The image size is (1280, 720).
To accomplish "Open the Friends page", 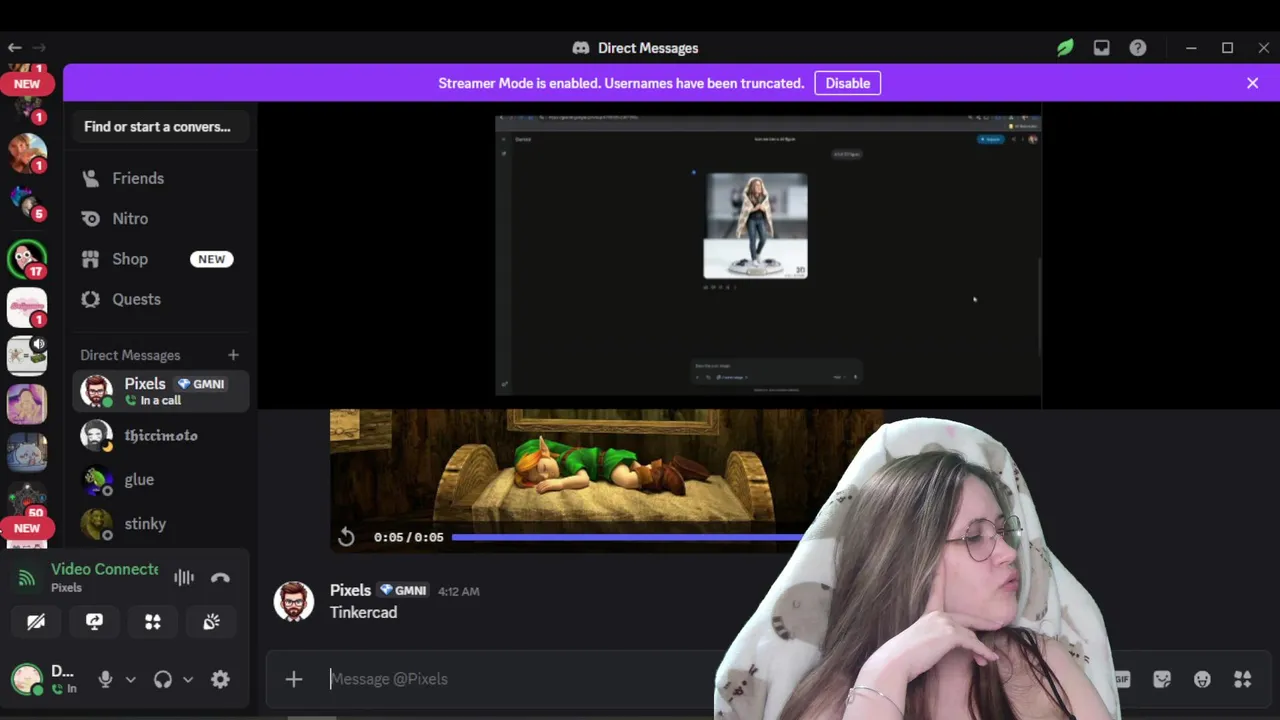I will (160, 178).
